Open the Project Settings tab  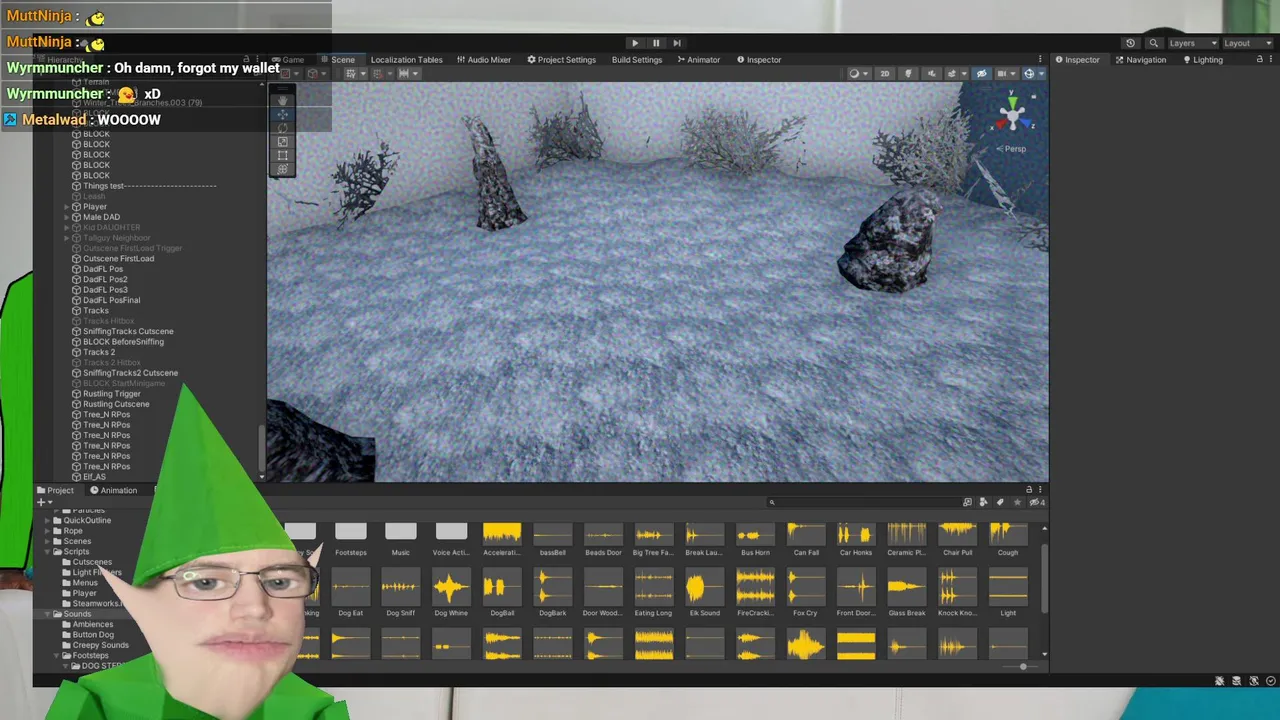[562, 60]
